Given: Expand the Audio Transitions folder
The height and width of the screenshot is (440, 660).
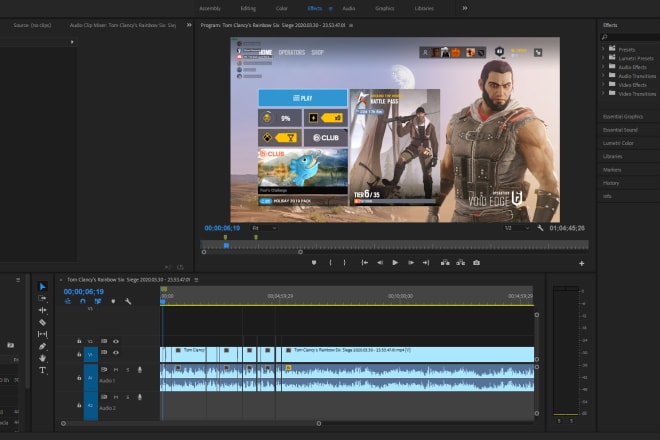Looking at the screenshot, I should point(603,76).
